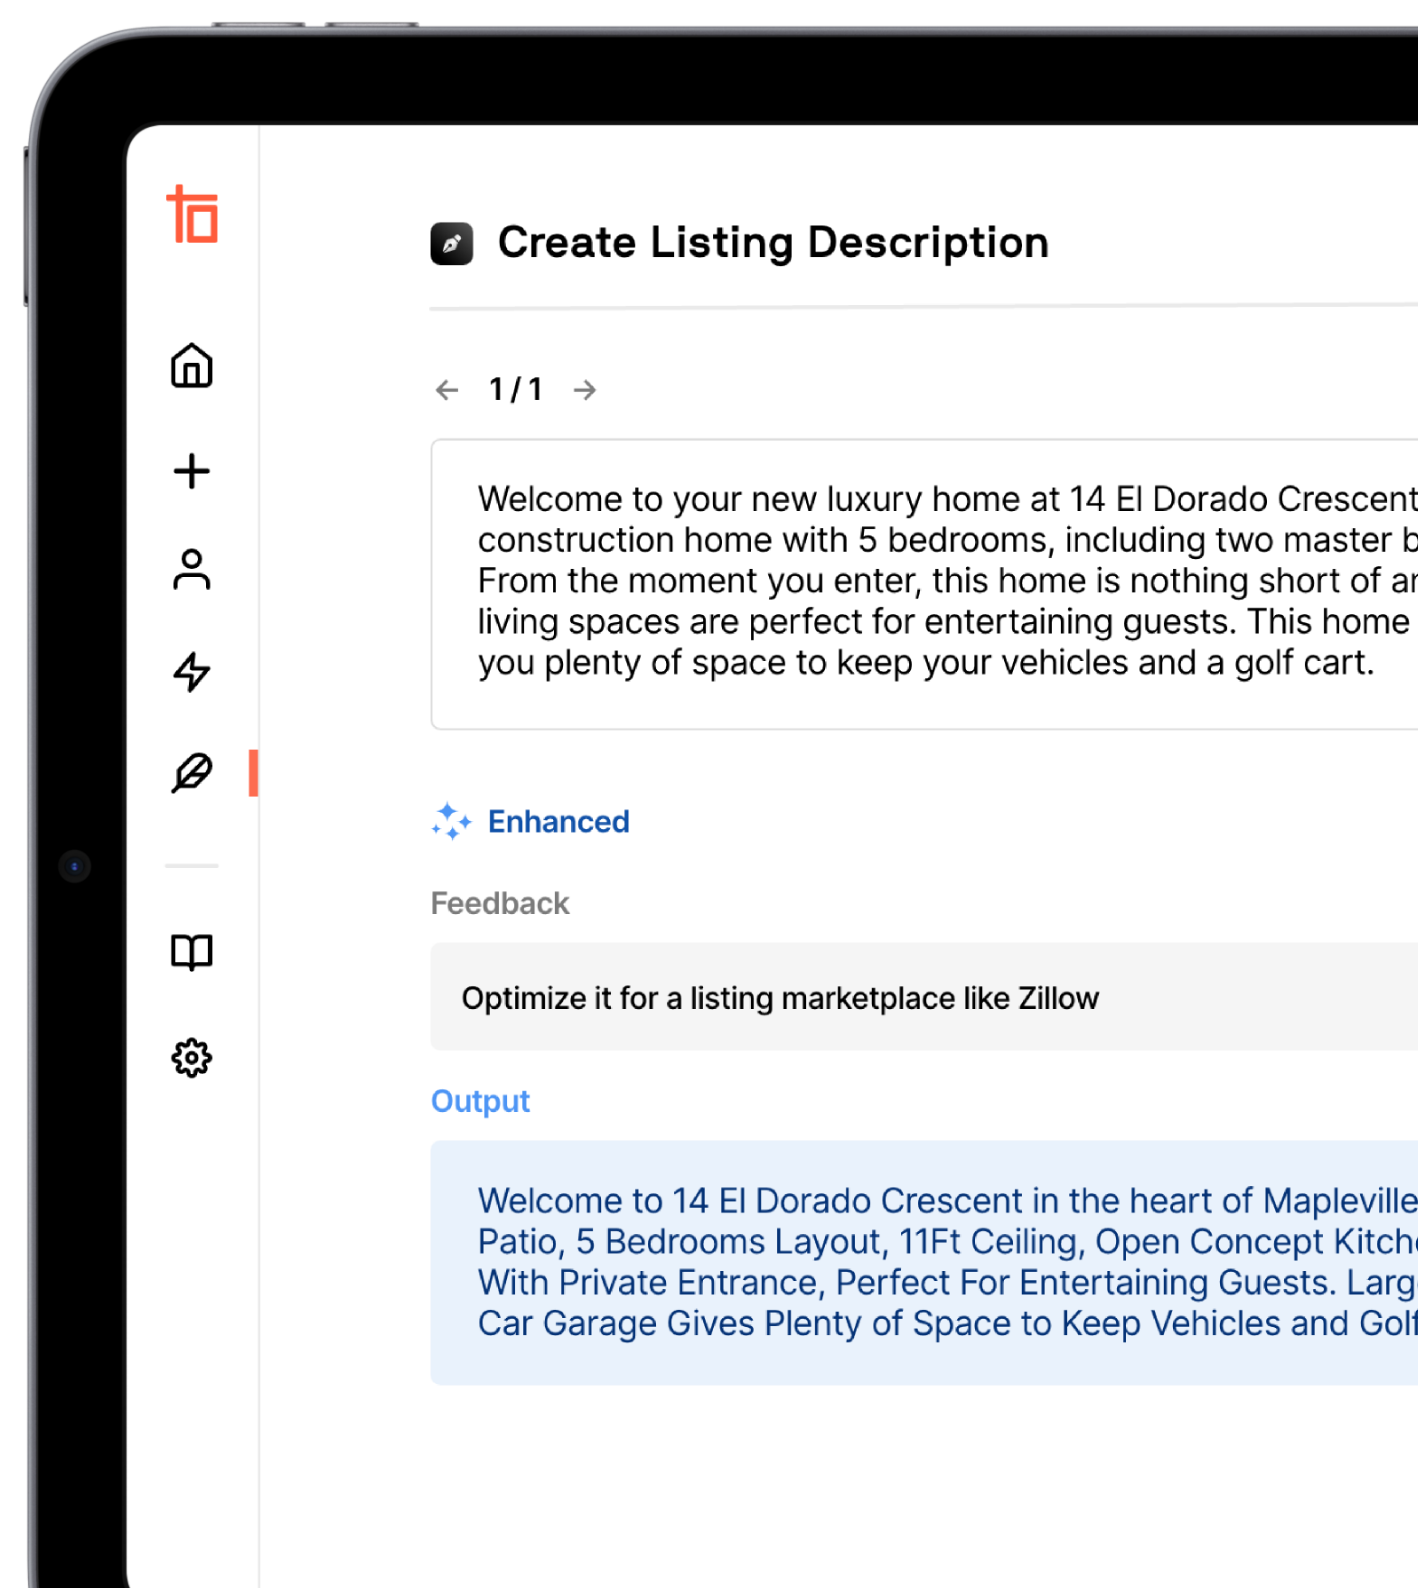Click the Output heading
1418x1588 pixels.
[x=481, y=1101]
